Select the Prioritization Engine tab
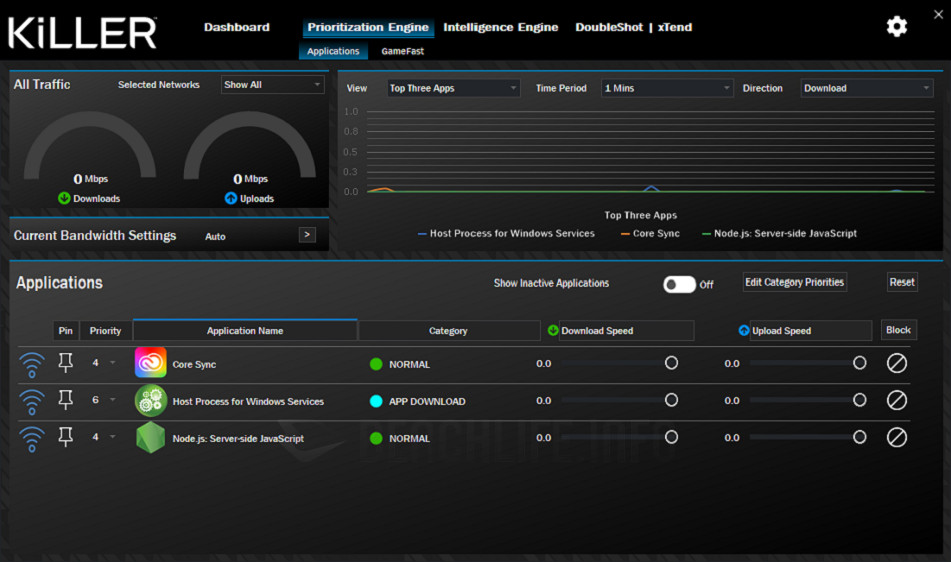 pos(368,27)
